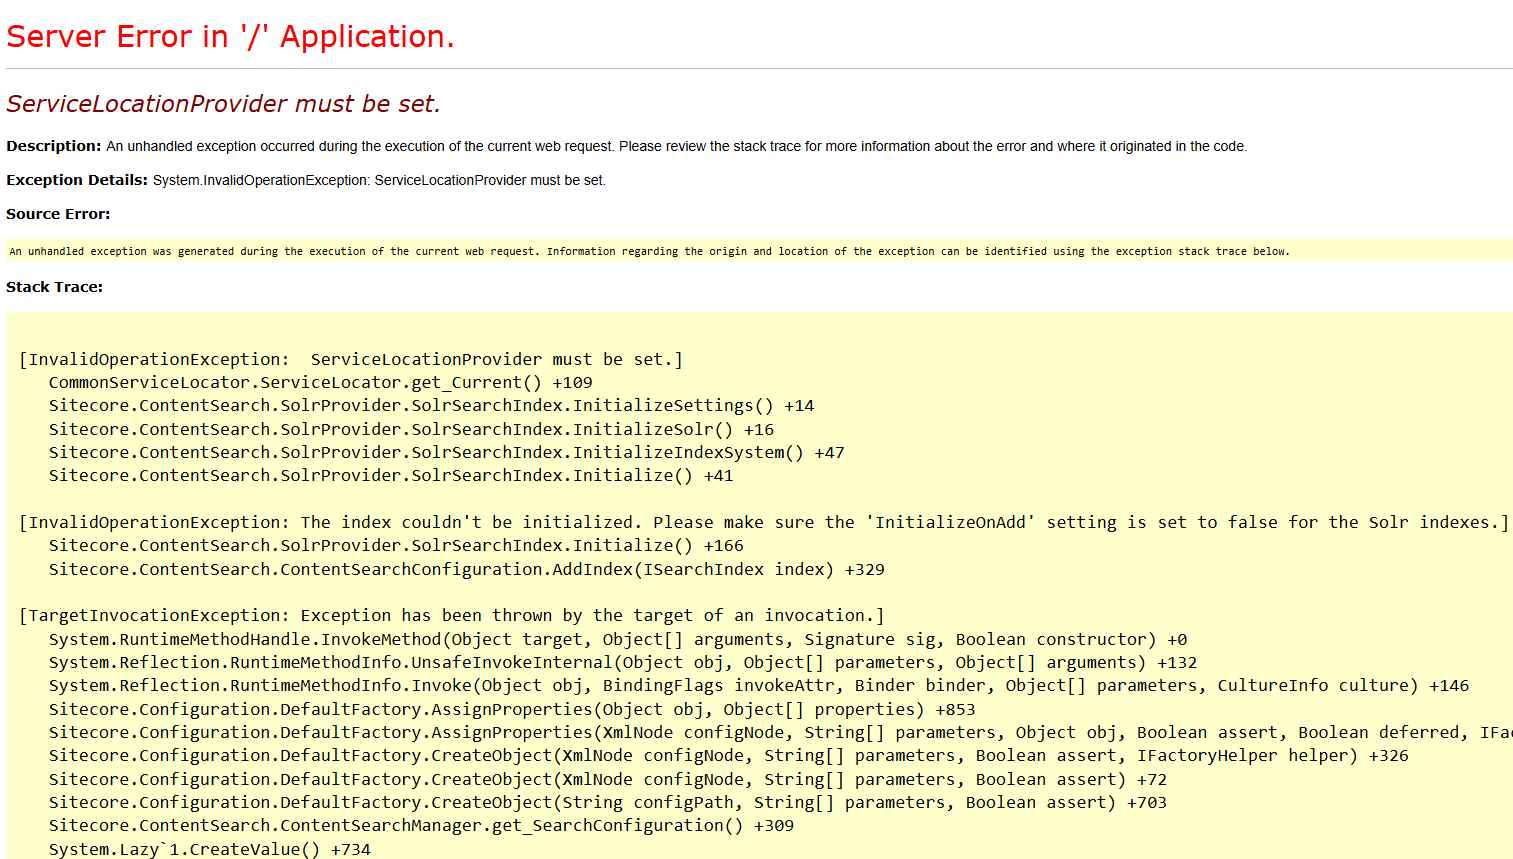Viewport: 1513px width, 859px height.
Task: Click the 'Stack Trace:' label
Action: [x=54, y=287]
